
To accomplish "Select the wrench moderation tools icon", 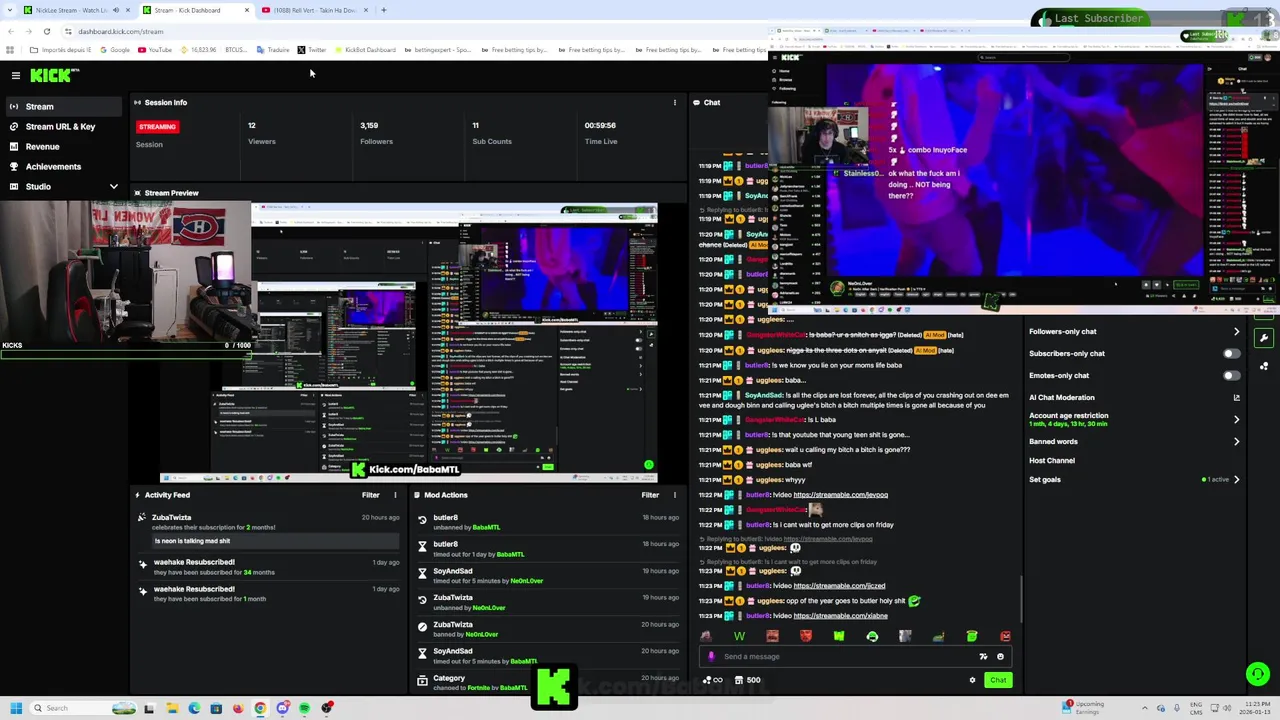I will pyautogui.click(x=1264, y=338).
